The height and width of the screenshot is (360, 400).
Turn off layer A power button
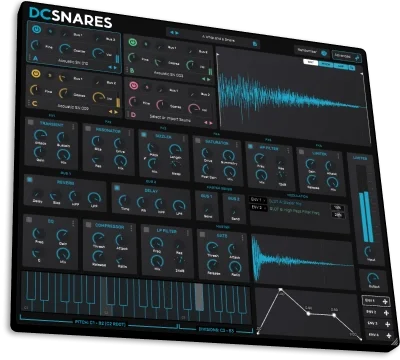[x=36, y=29]
